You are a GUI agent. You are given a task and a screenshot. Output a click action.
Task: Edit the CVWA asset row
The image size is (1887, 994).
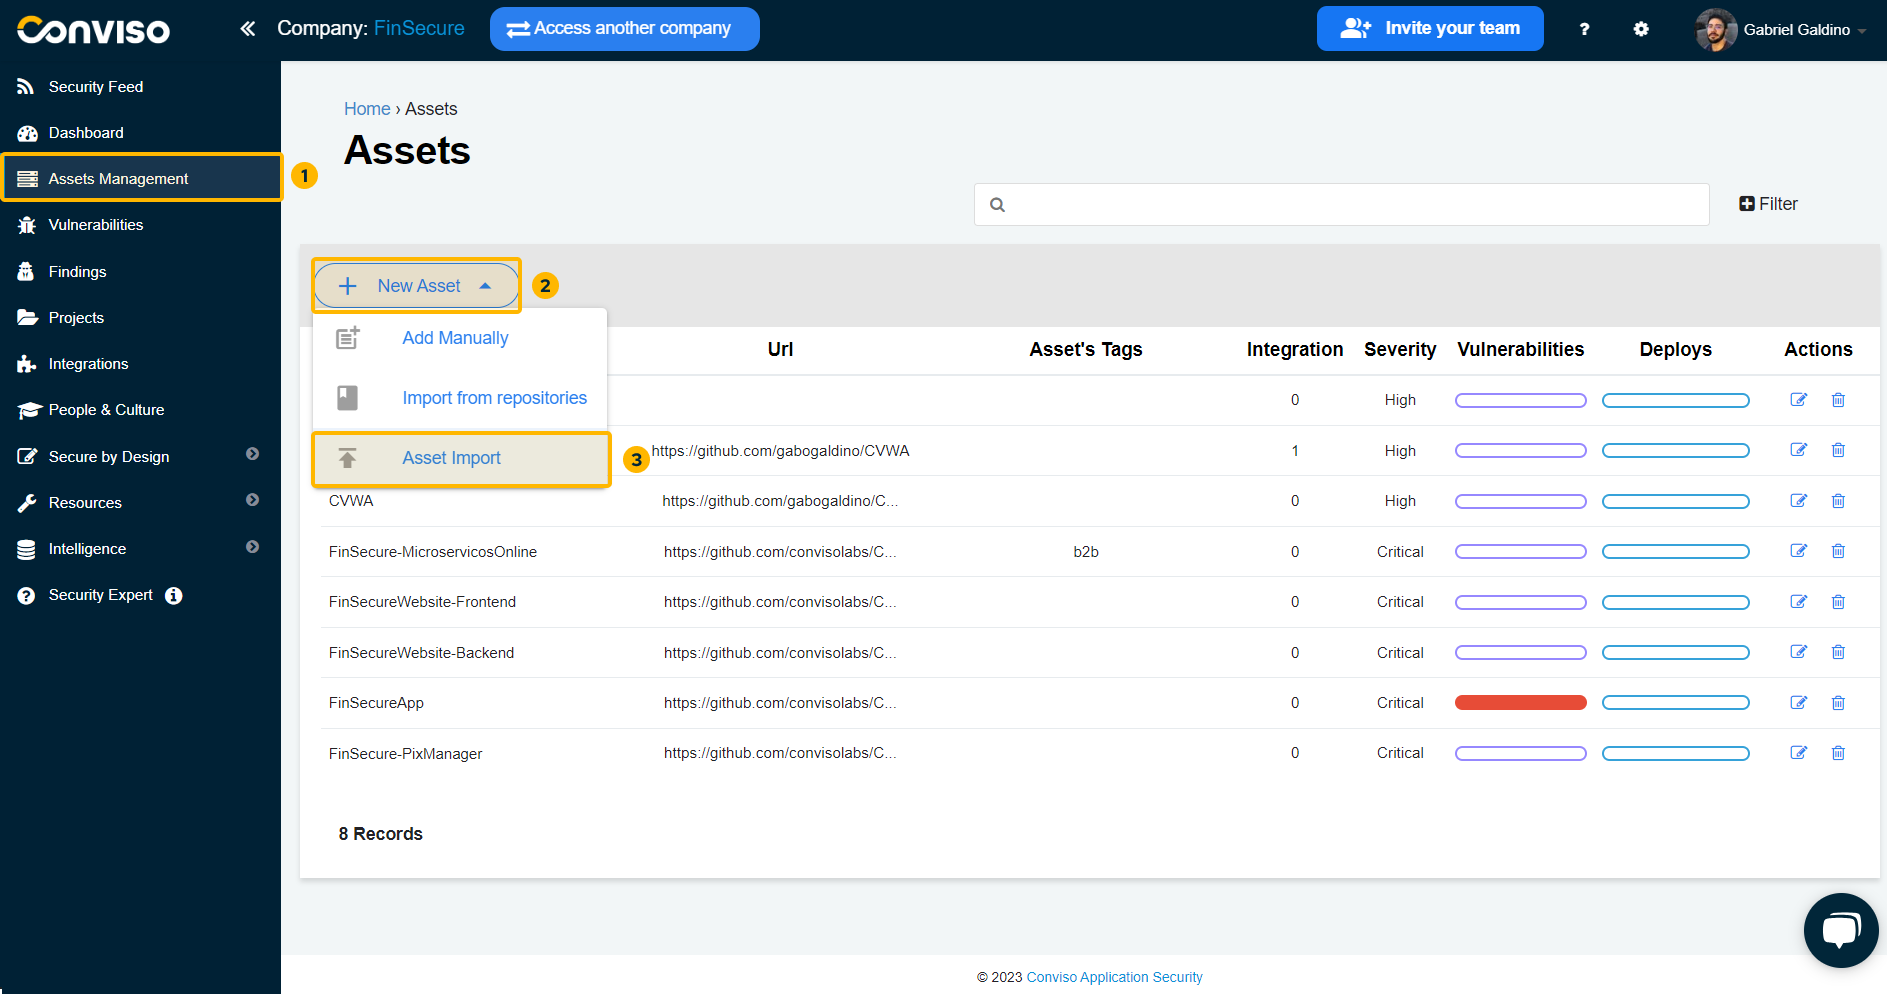pos(1798,501)
